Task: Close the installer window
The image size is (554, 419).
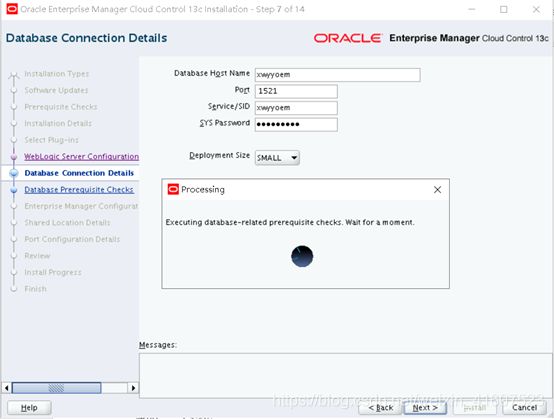Action: coord(536,9)
